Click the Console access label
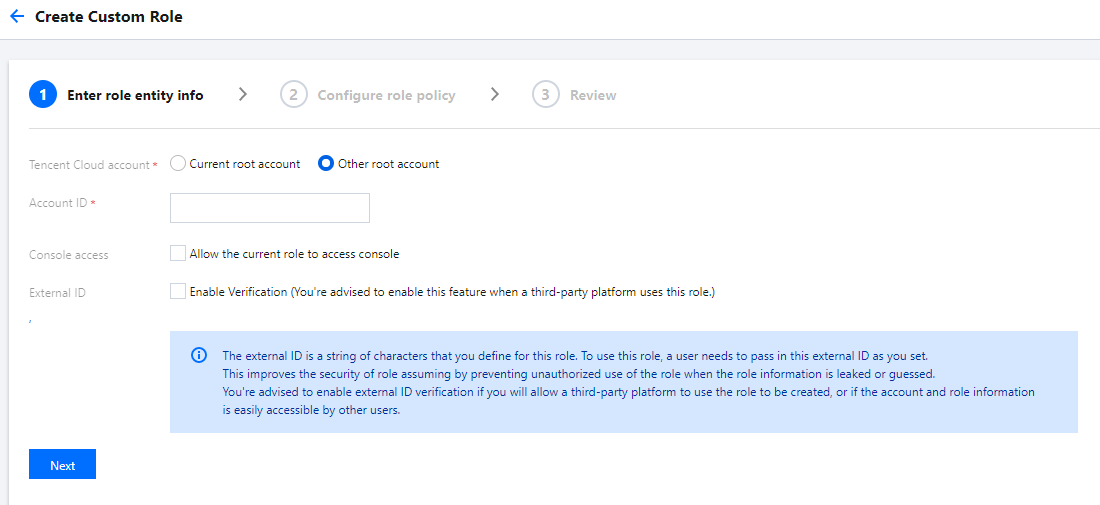This screenshot has height=505, width=1100. point(69,255)
